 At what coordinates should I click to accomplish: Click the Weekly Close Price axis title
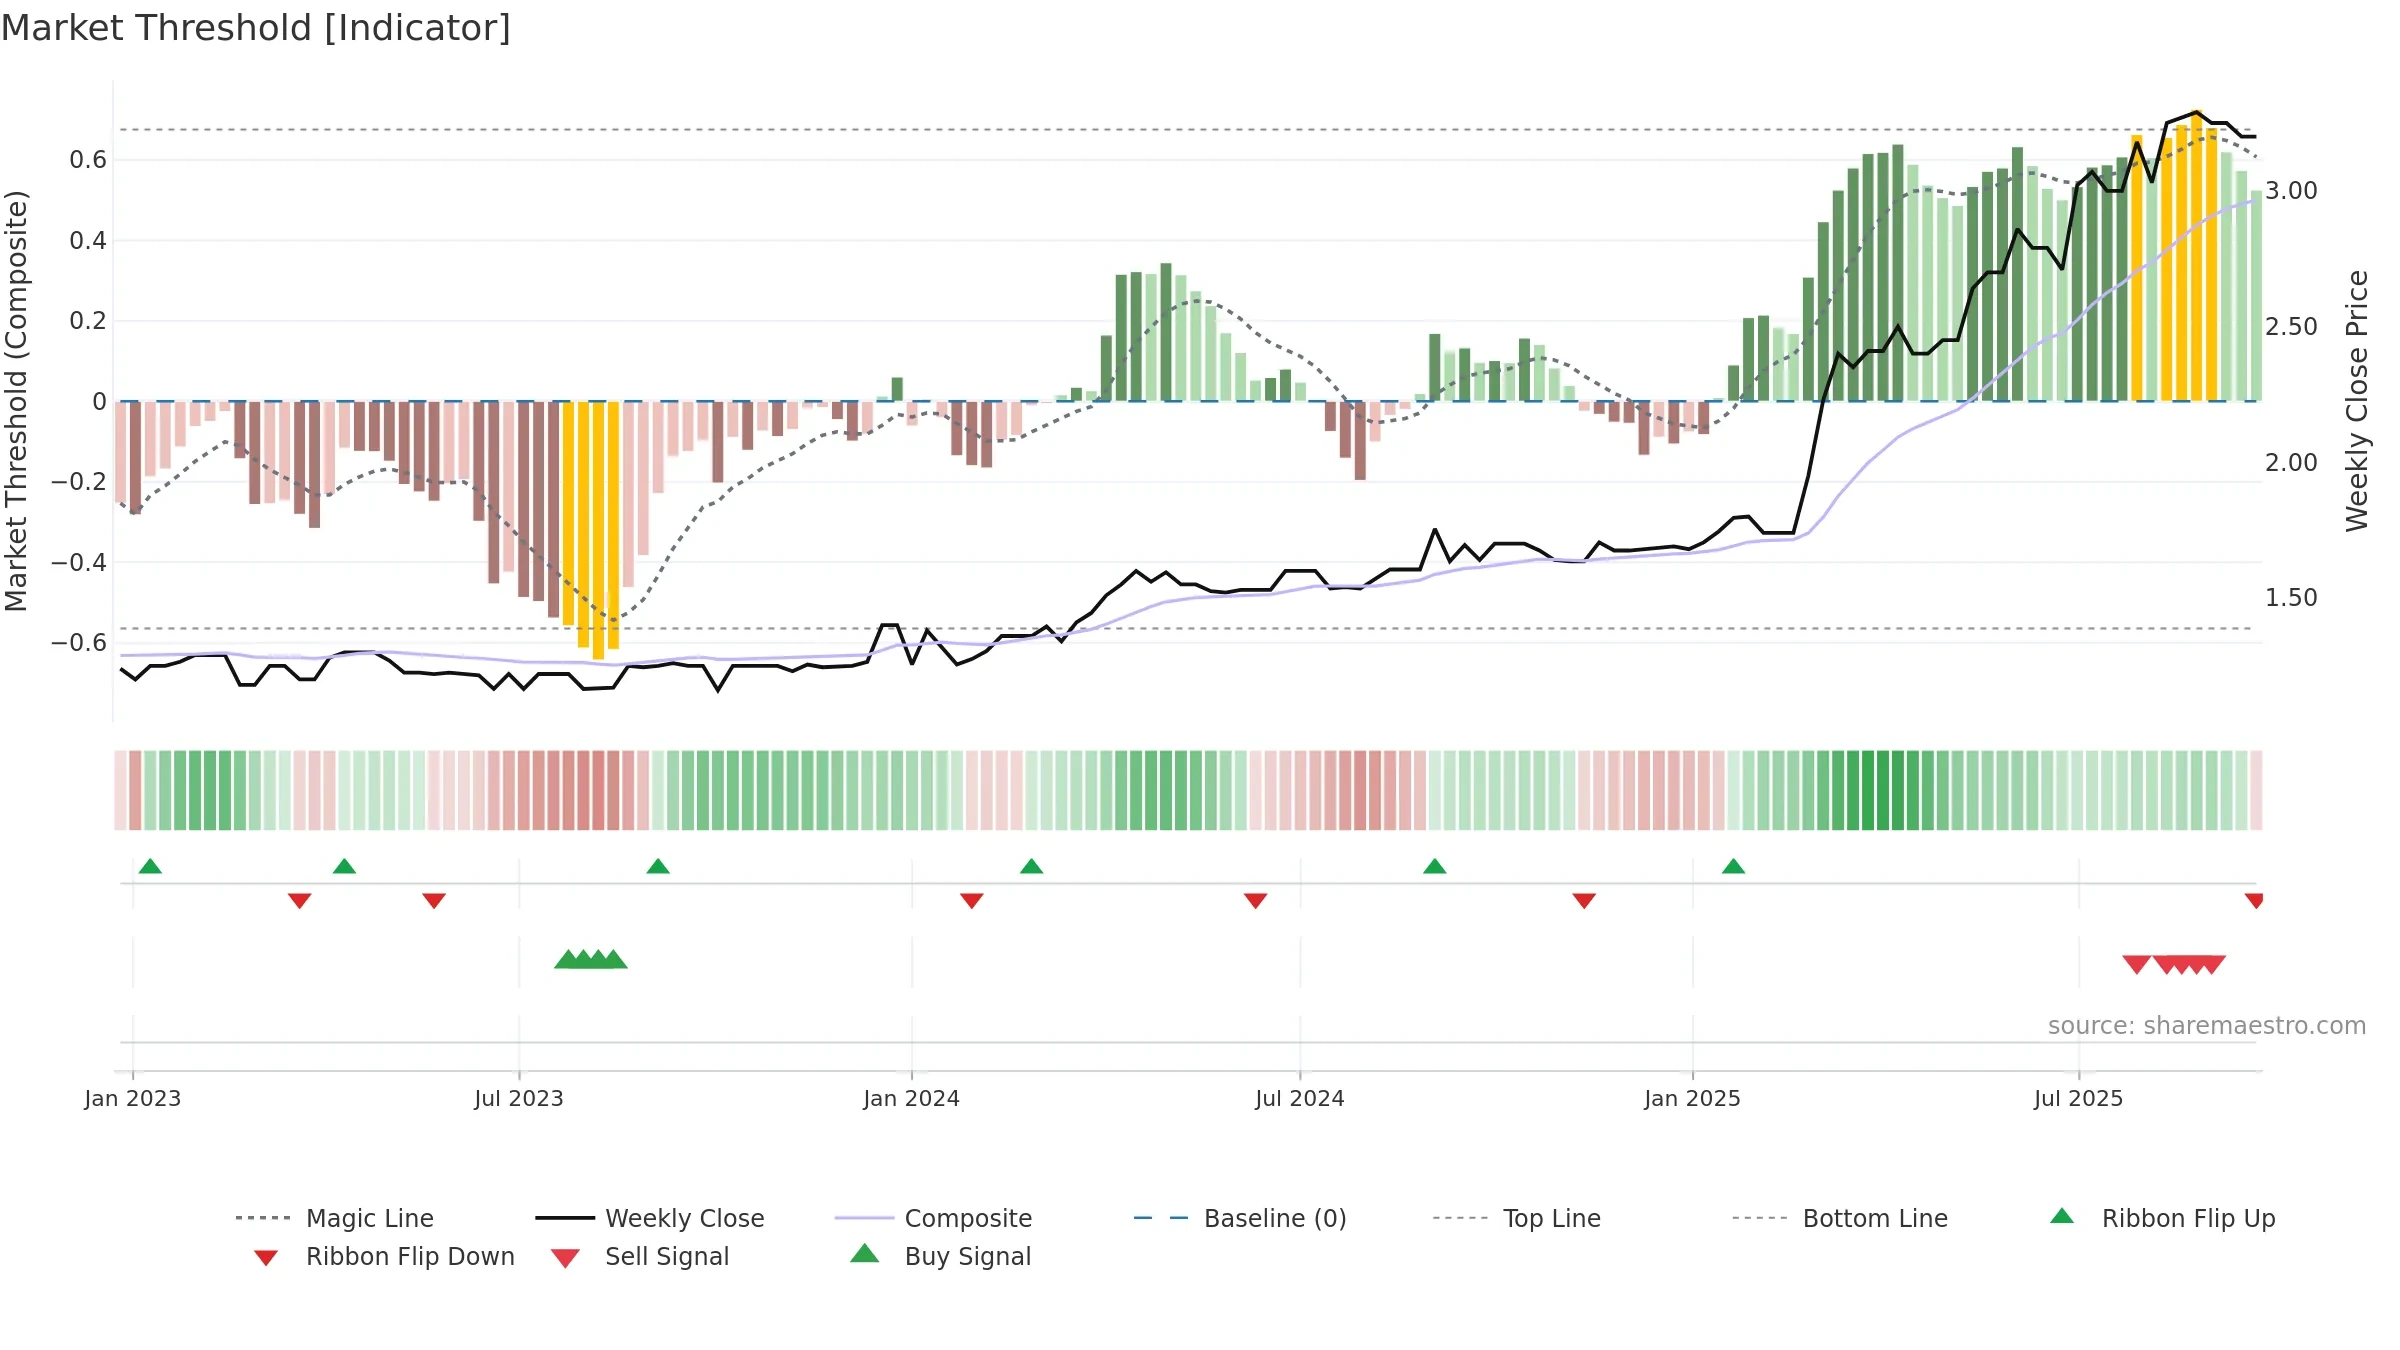[2357, 400]
